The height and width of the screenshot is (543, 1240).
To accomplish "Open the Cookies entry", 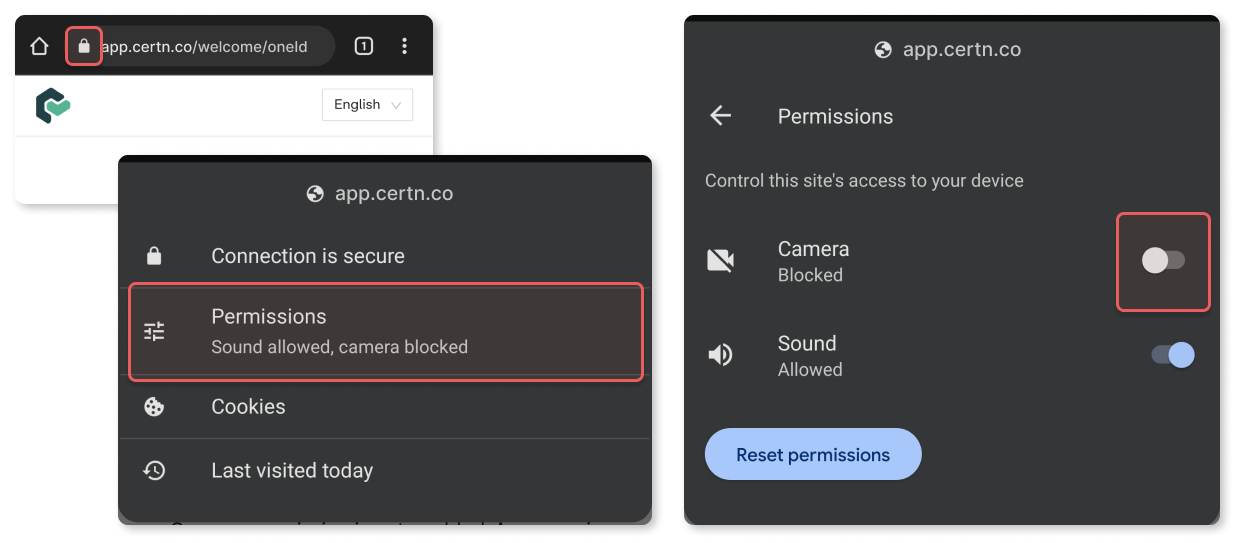I will 385,407.
